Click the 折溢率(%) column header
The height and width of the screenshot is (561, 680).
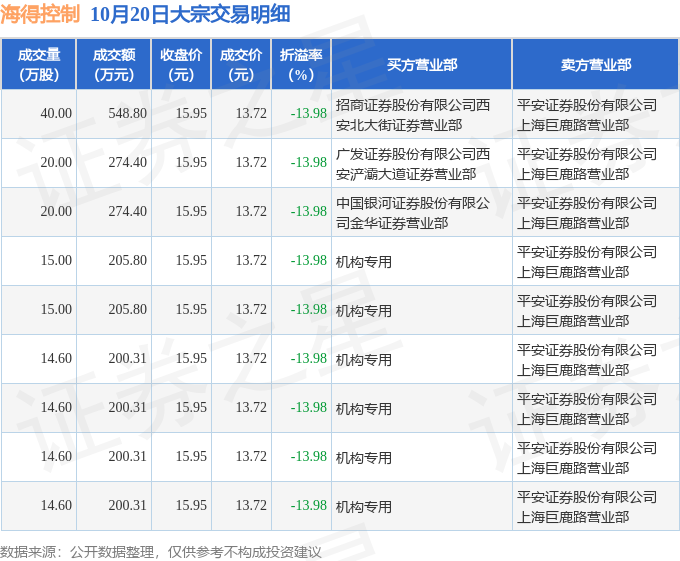(x=301, y=65)
